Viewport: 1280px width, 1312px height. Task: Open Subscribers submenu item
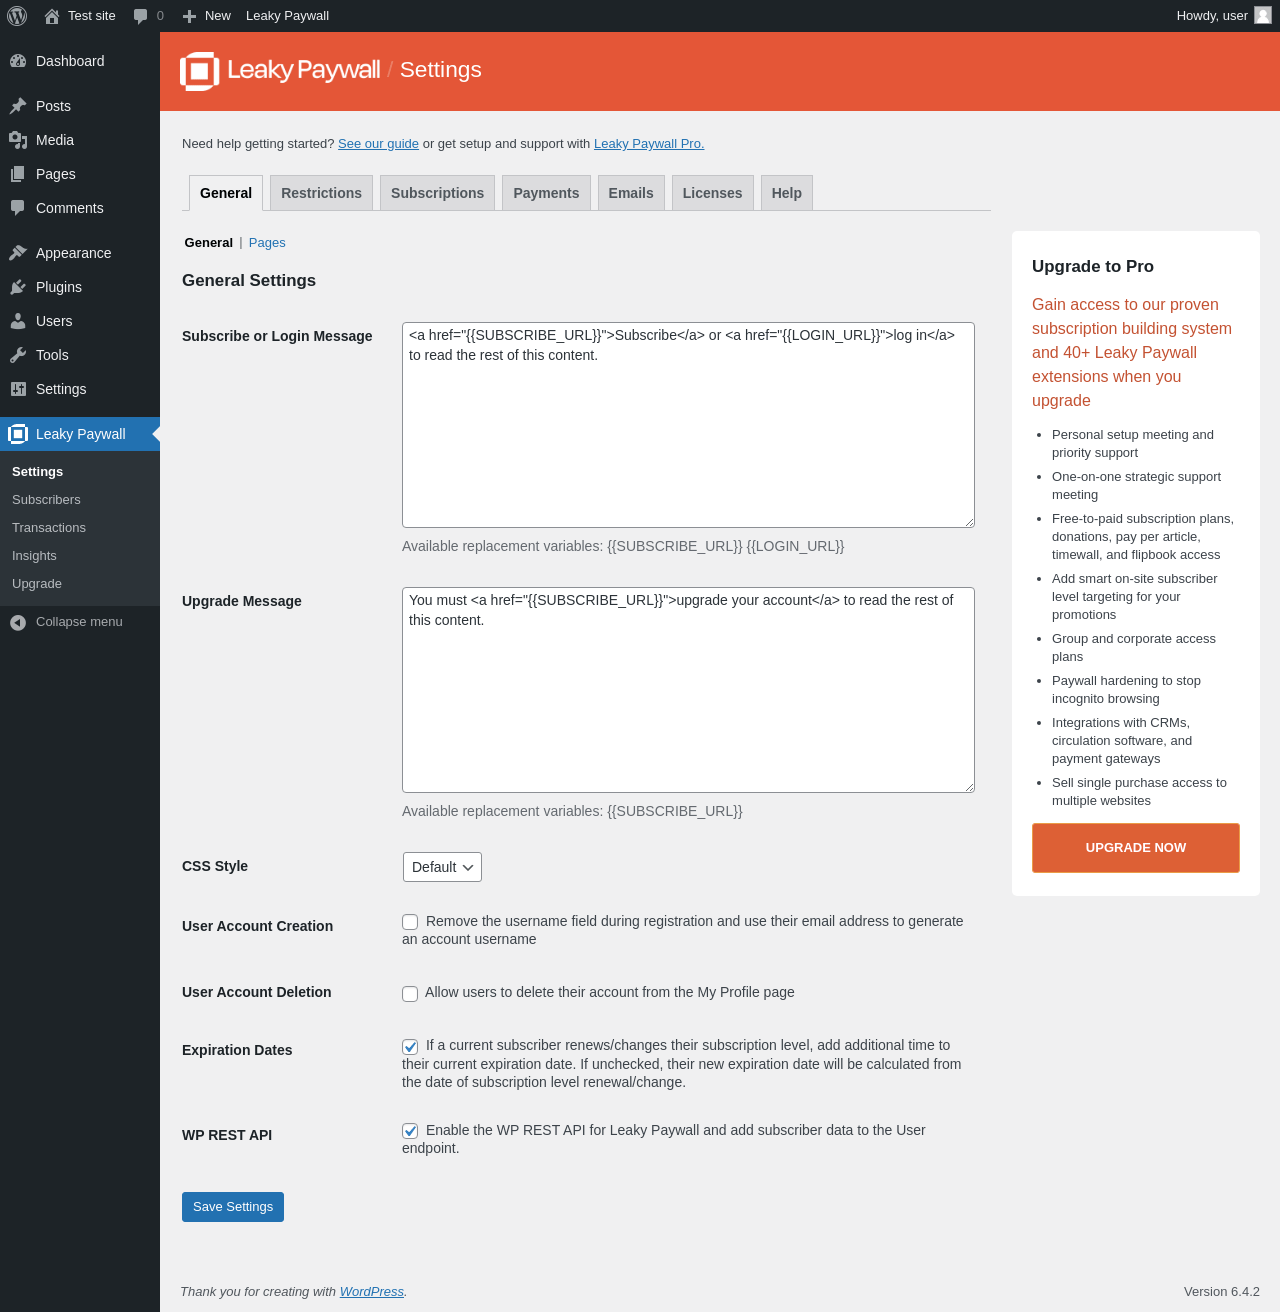click(46, 500)
